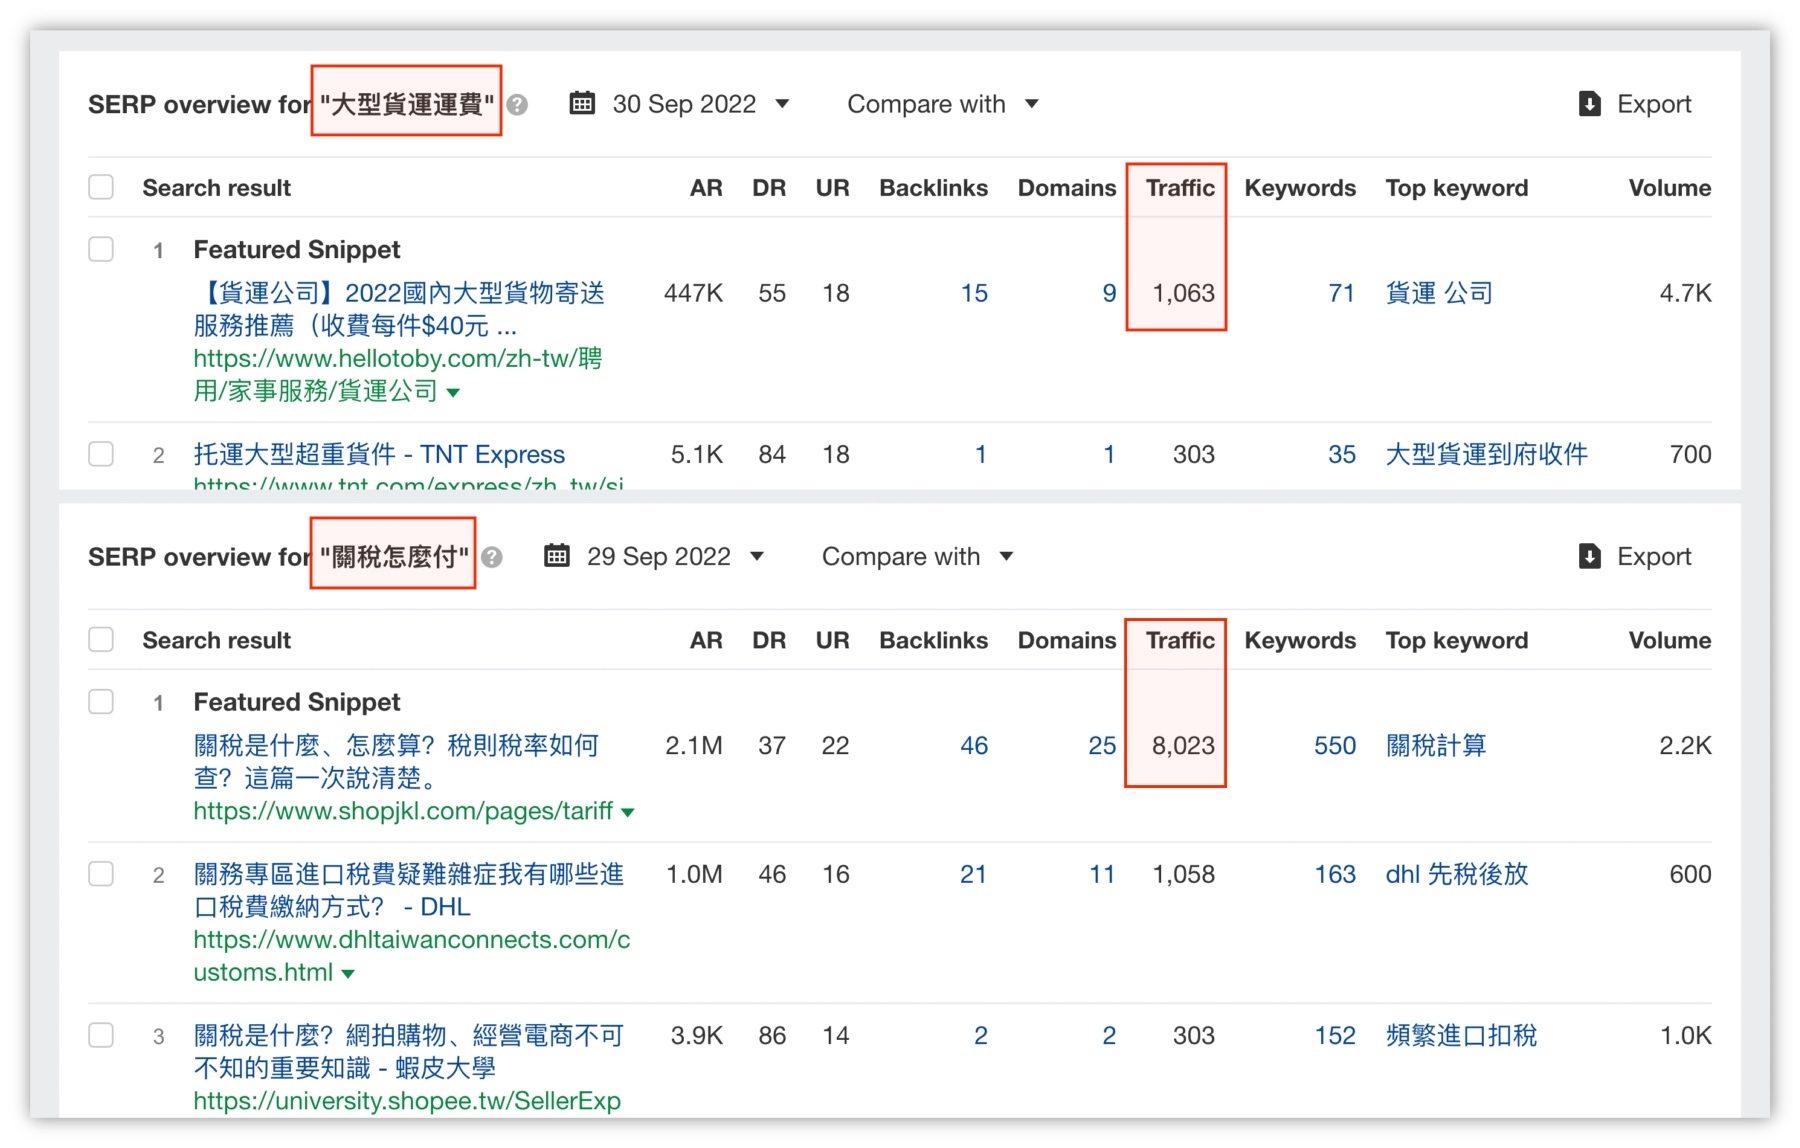Check the DHL customs result checkbox

pyautogui.click(x=101, y=874)
